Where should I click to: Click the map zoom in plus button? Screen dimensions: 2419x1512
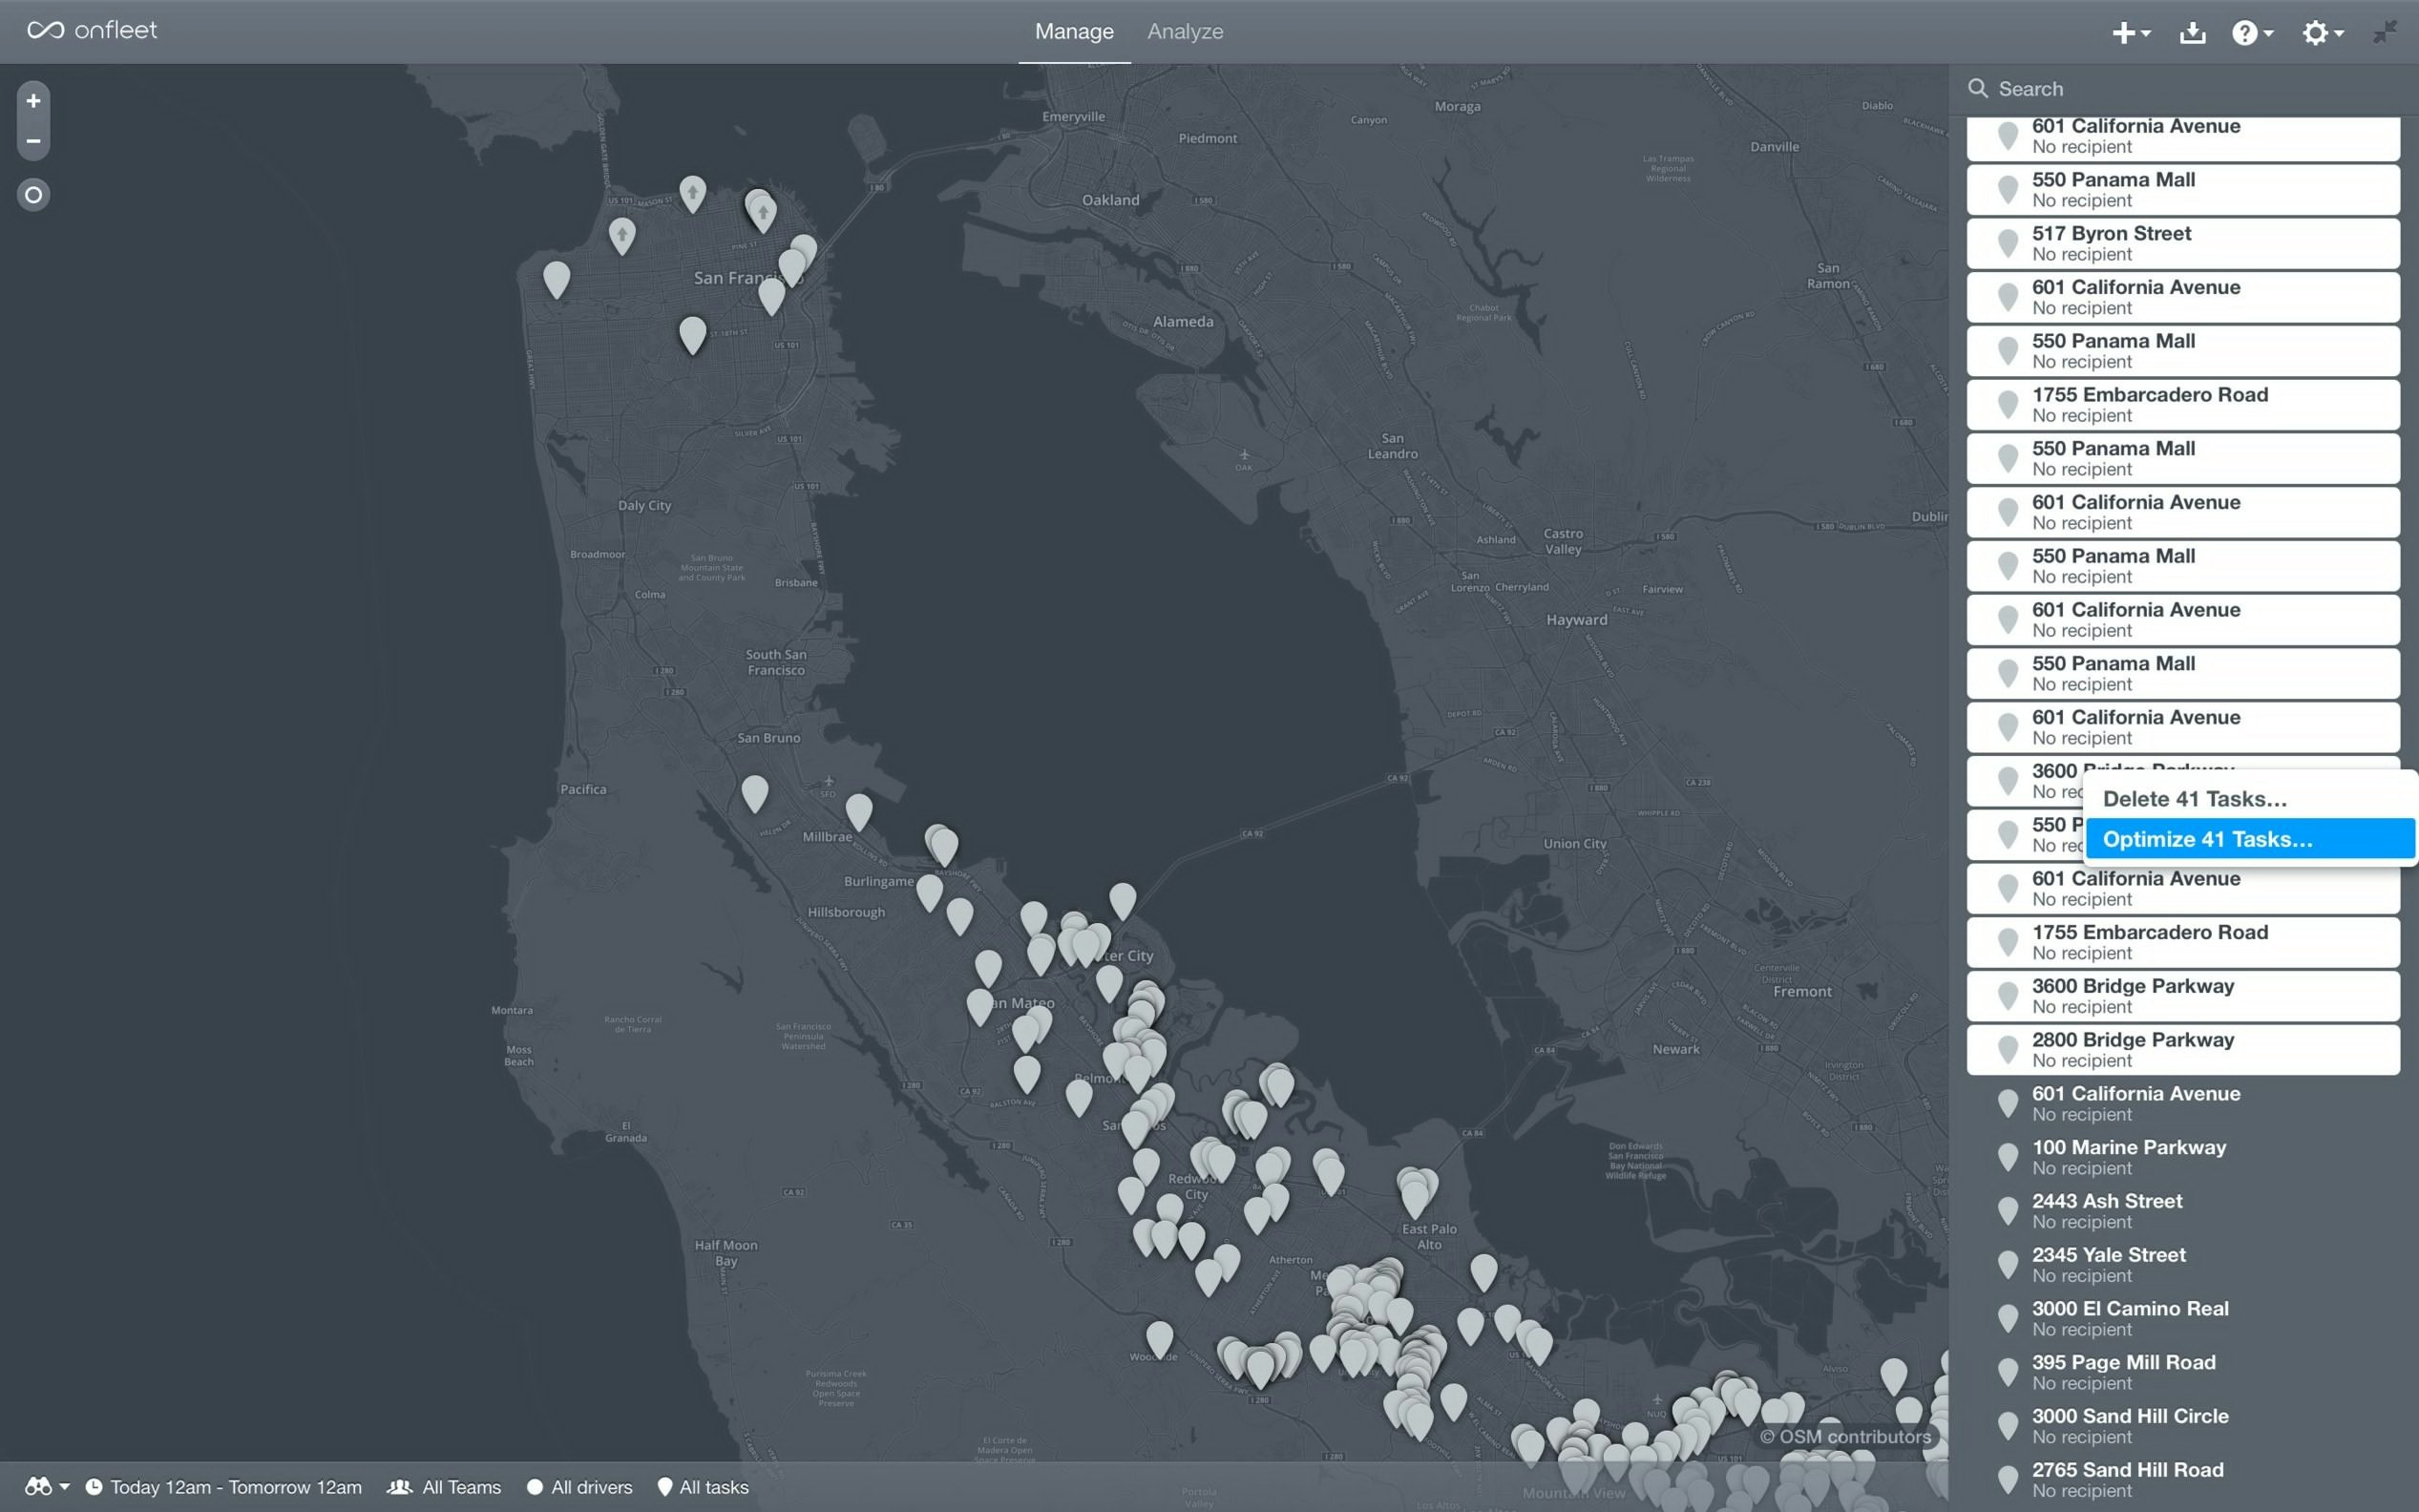click(x=33, y=101)
